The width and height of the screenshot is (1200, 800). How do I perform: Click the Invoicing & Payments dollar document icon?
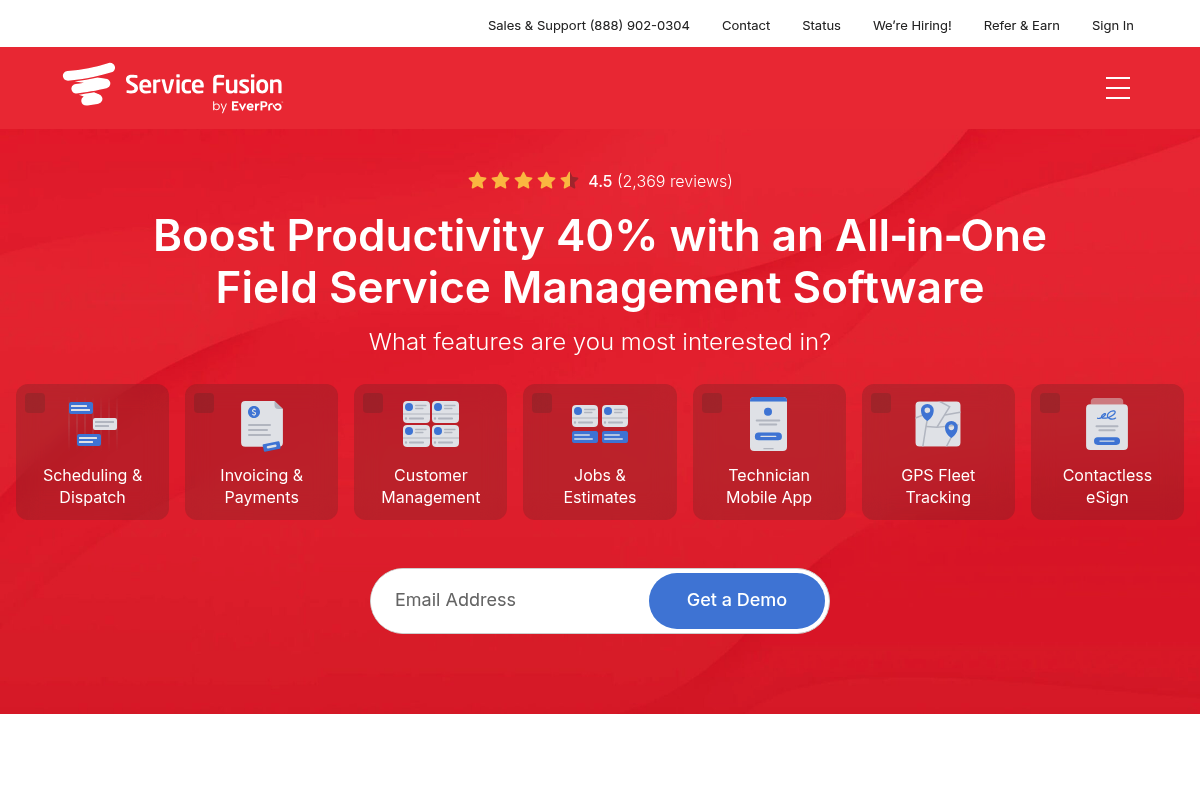pos(261,424)
